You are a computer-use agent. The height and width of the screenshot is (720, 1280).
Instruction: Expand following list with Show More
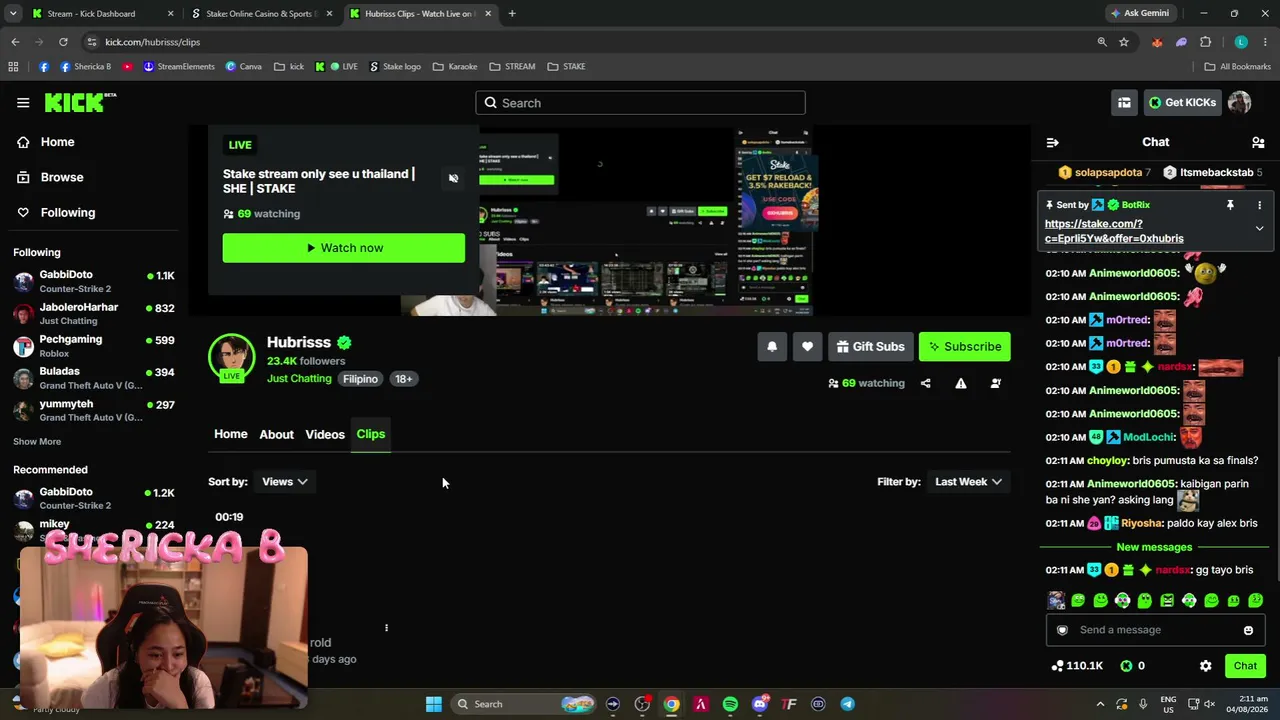[x=37, y=441]
